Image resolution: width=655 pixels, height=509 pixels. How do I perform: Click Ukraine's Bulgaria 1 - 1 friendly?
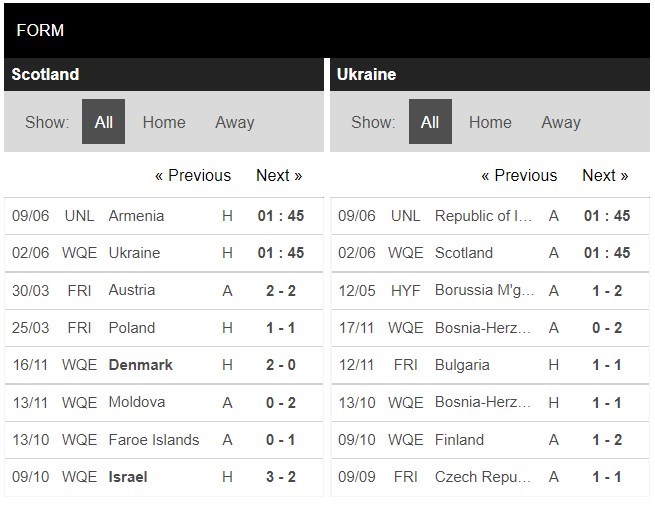pos(462,365)
